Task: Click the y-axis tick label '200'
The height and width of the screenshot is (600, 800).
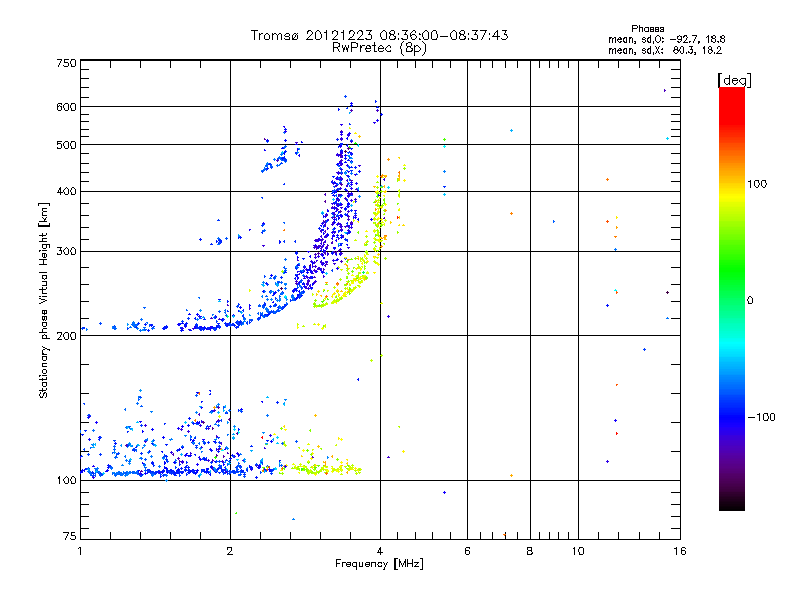Action: pyautogui.click(x=66, y=336)
